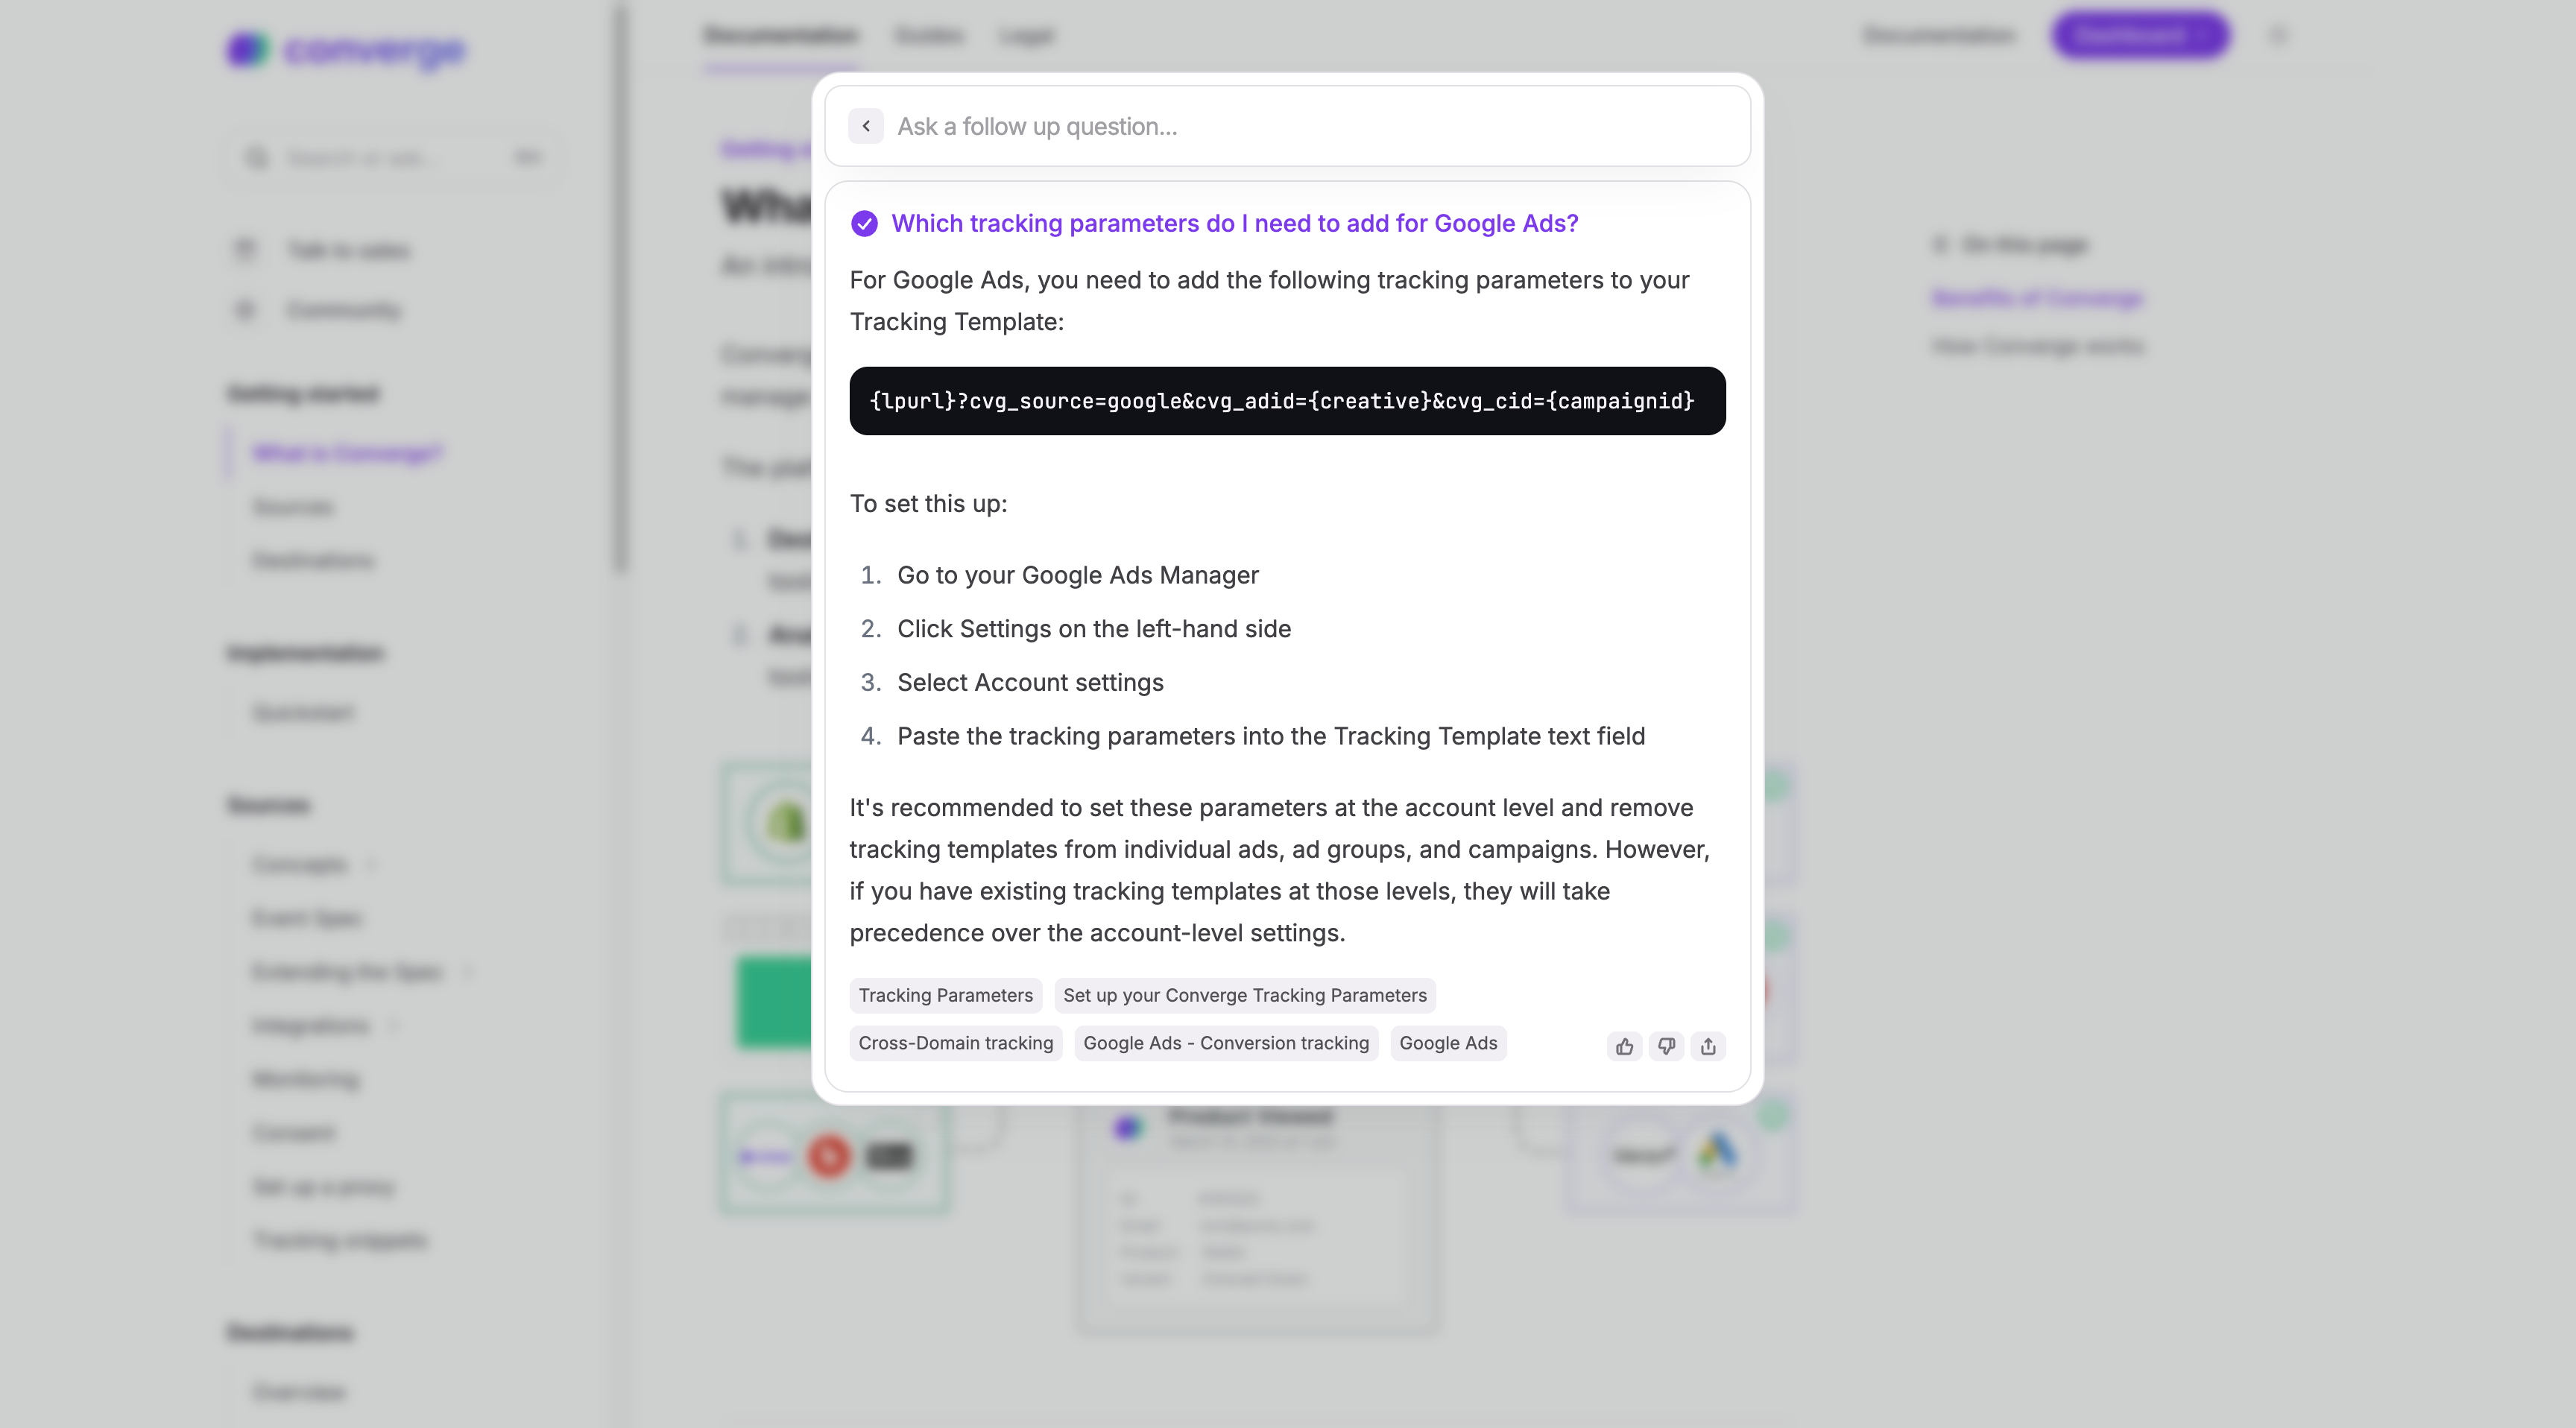2576x1428 pixels.
Task: Click the tracking template code block
Action: (x=1287, y=401)
